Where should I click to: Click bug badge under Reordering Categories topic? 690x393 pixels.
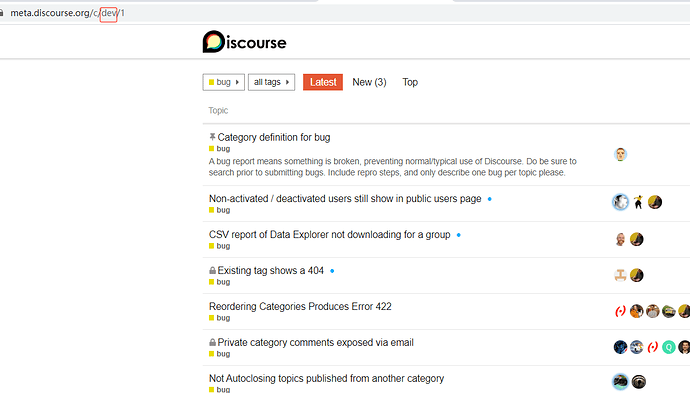pyautogui.click(x=220, y=318)
